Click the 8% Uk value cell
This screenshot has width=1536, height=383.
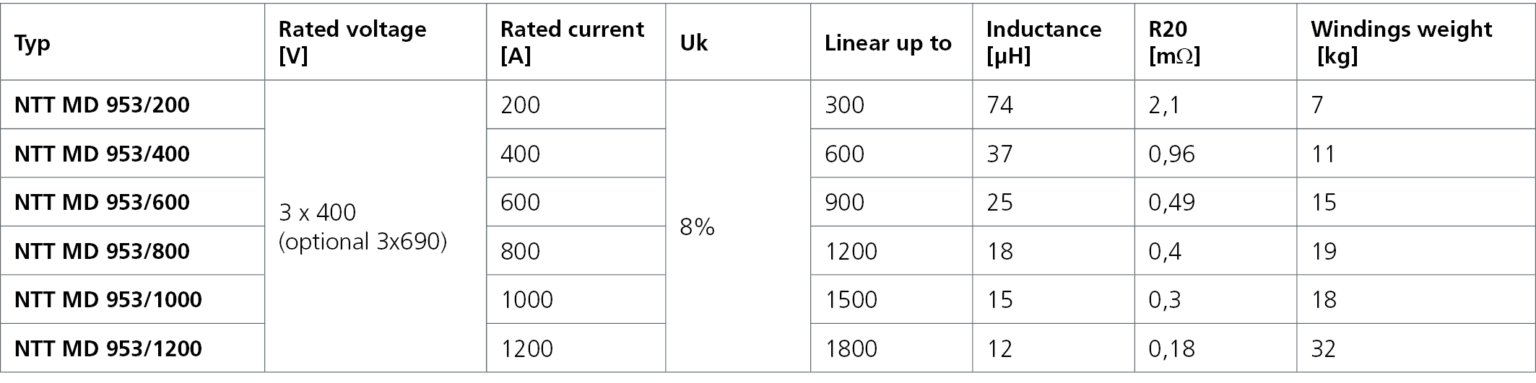point(696,227)
